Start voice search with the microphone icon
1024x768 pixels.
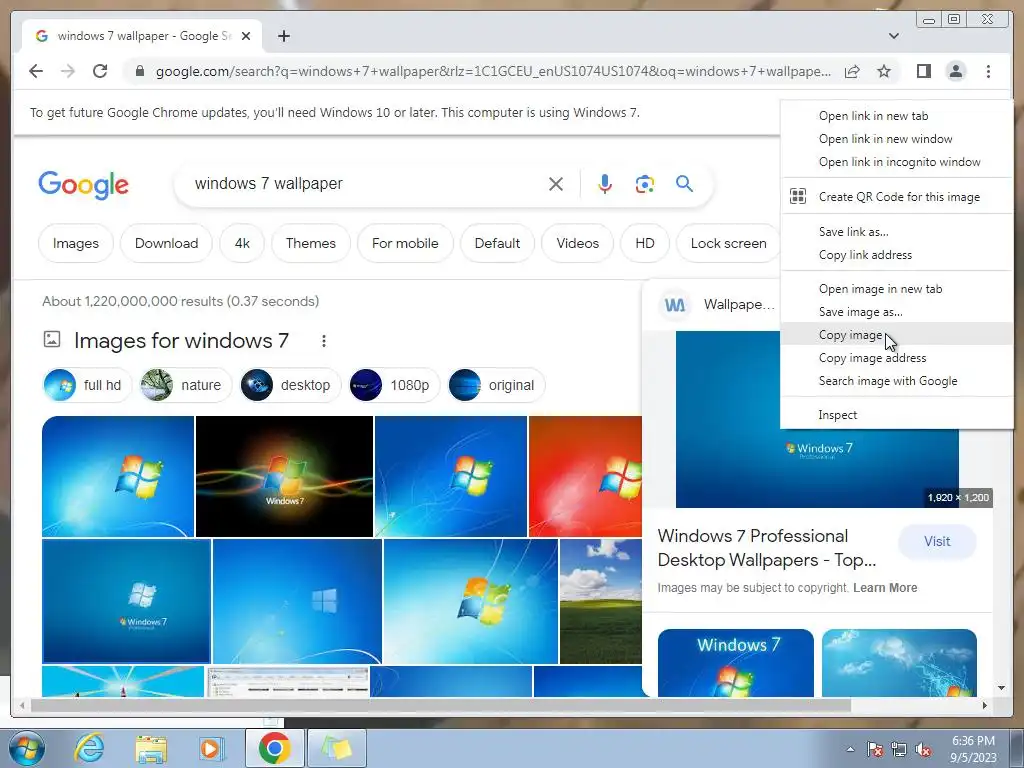[x=605, y=184]
